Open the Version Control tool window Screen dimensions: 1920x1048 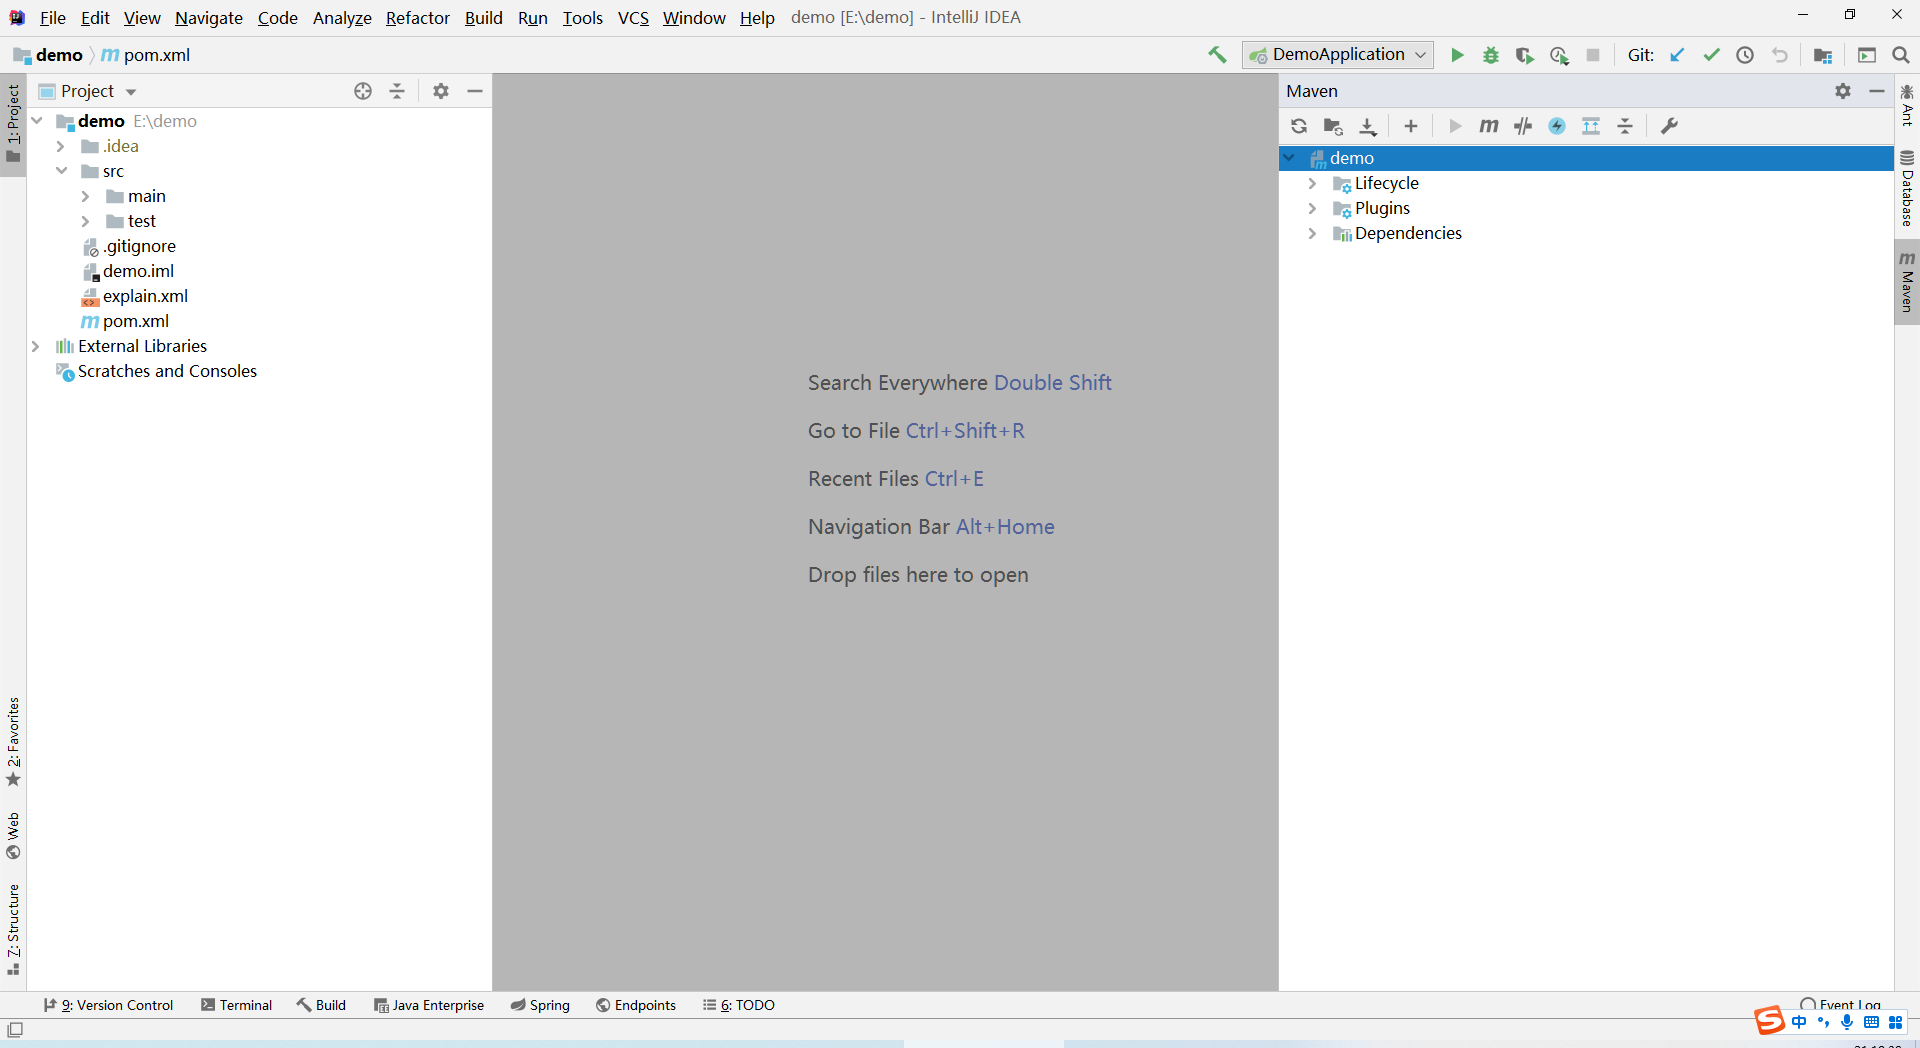(x=108, y=1005)
